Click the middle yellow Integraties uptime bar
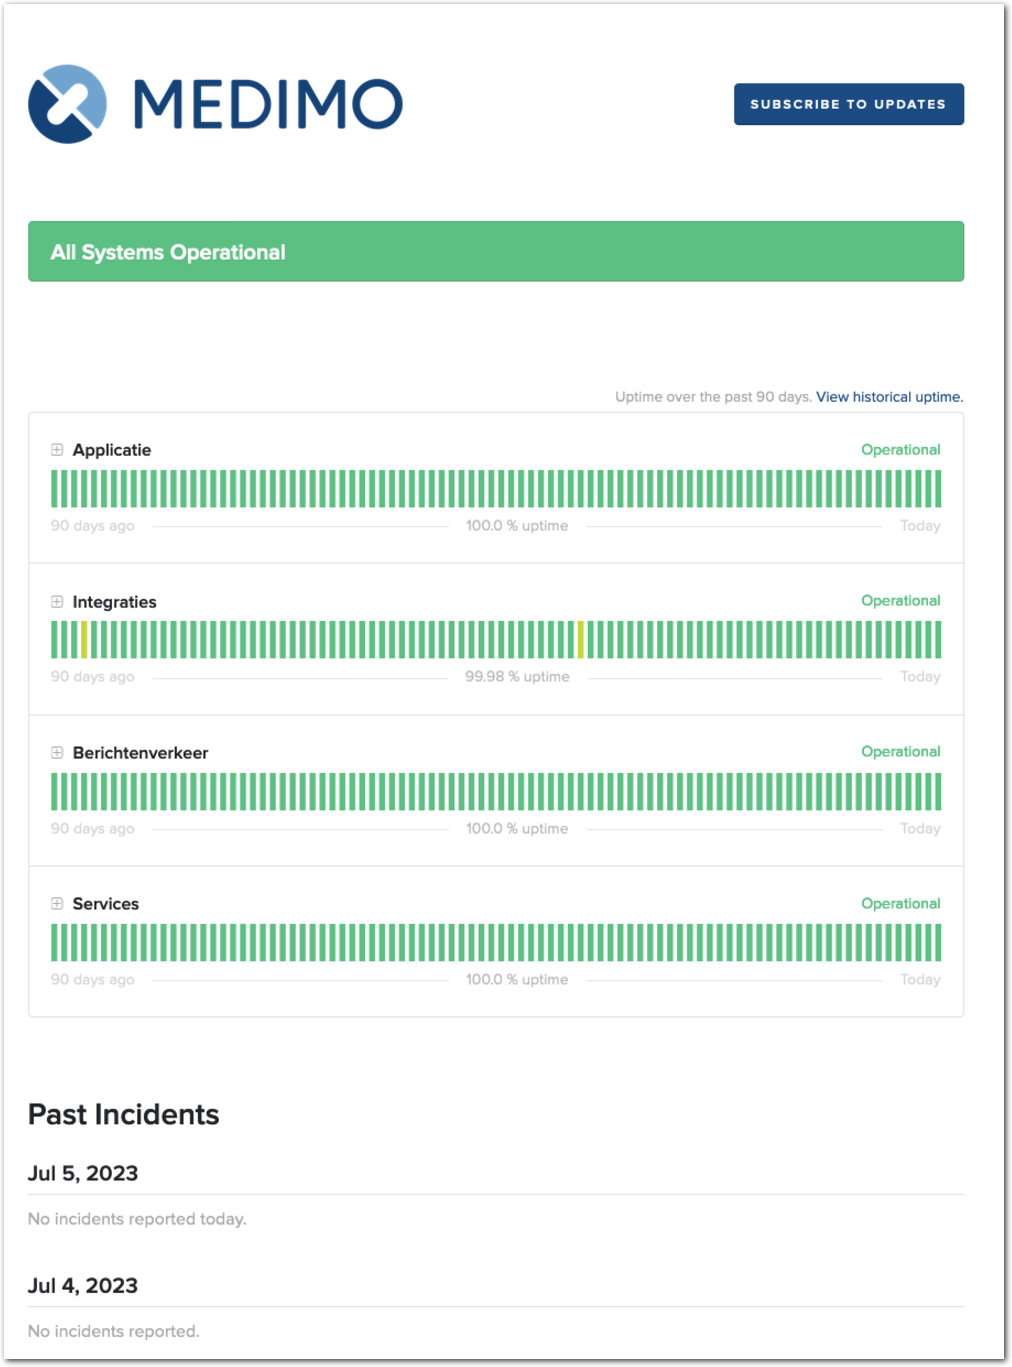1012x1367 pixels. 580,640
